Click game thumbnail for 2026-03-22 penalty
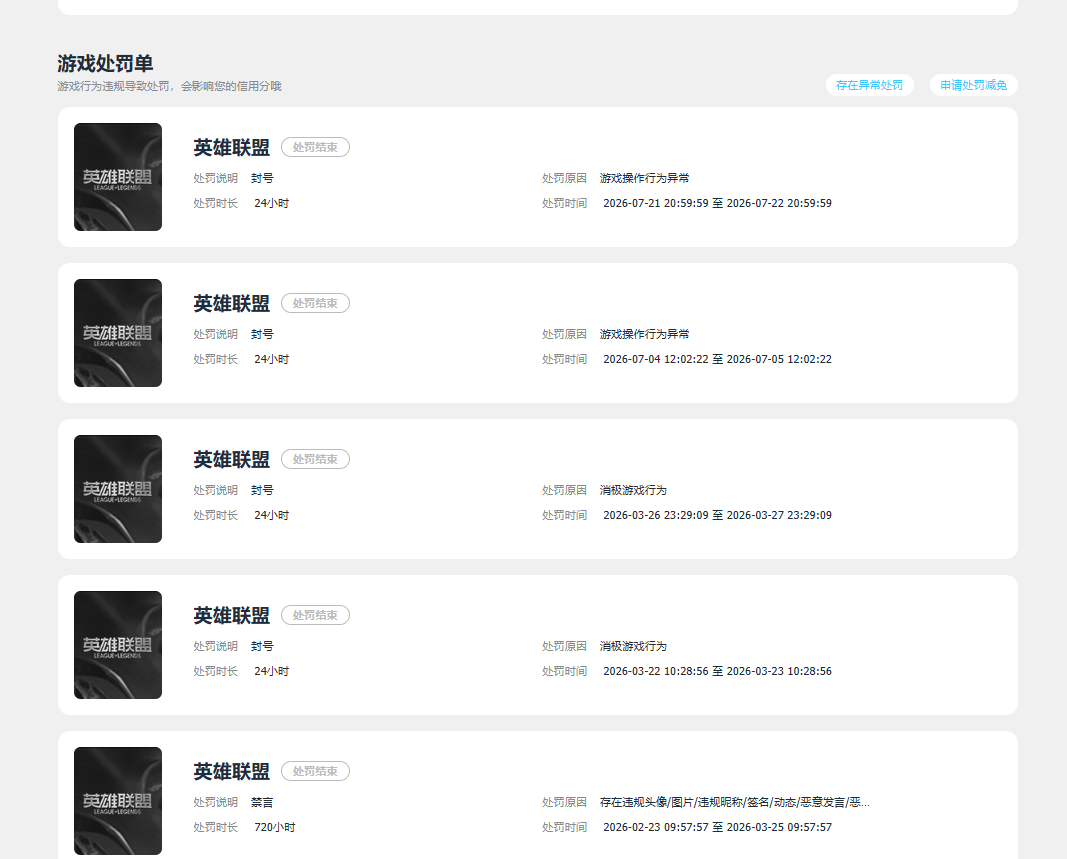 tap(118, 645)
